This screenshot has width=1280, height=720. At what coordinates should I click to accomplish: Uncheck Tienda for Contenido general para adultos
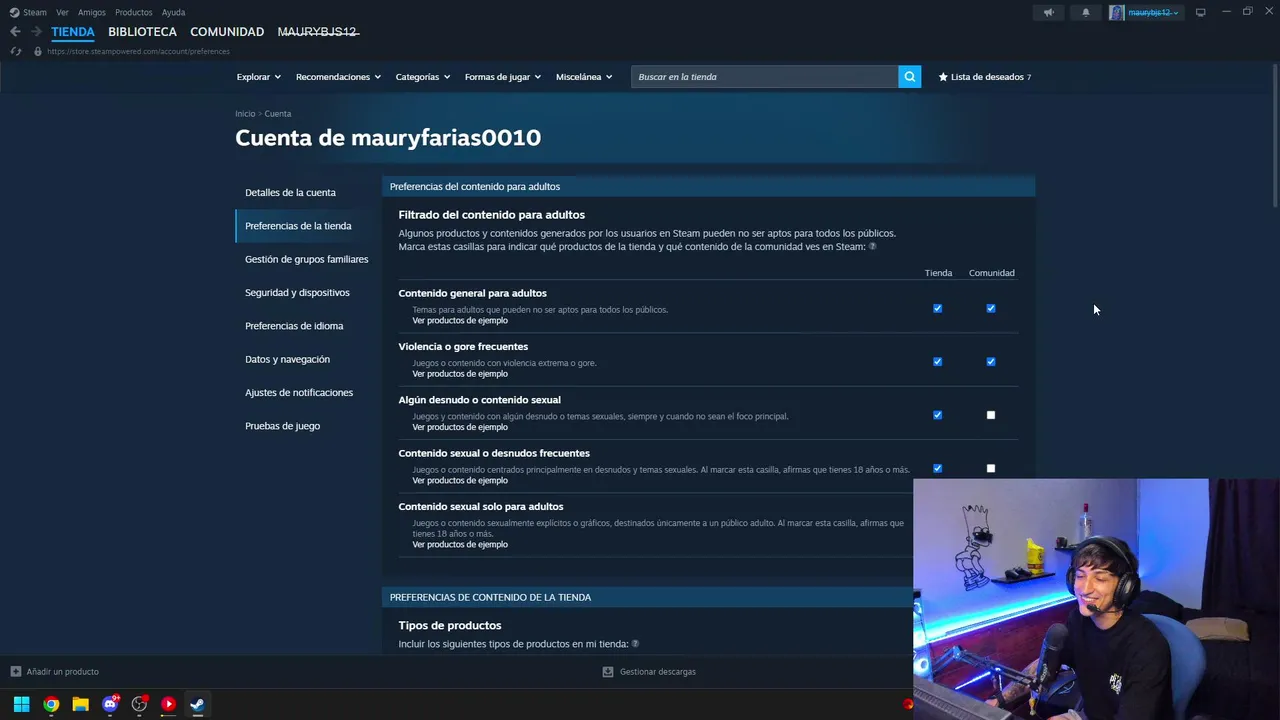tap(937, 308)
